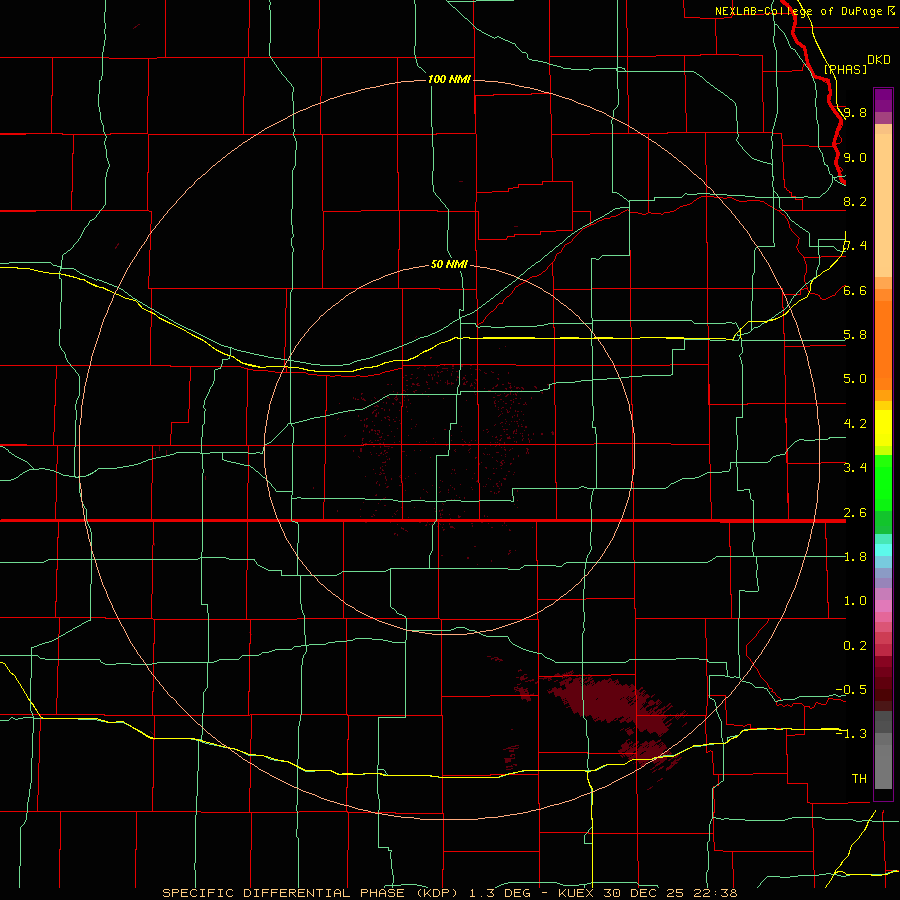
Task: Click the (KDP) abbreviation in the caption
Action: click(x=435, y=893)
